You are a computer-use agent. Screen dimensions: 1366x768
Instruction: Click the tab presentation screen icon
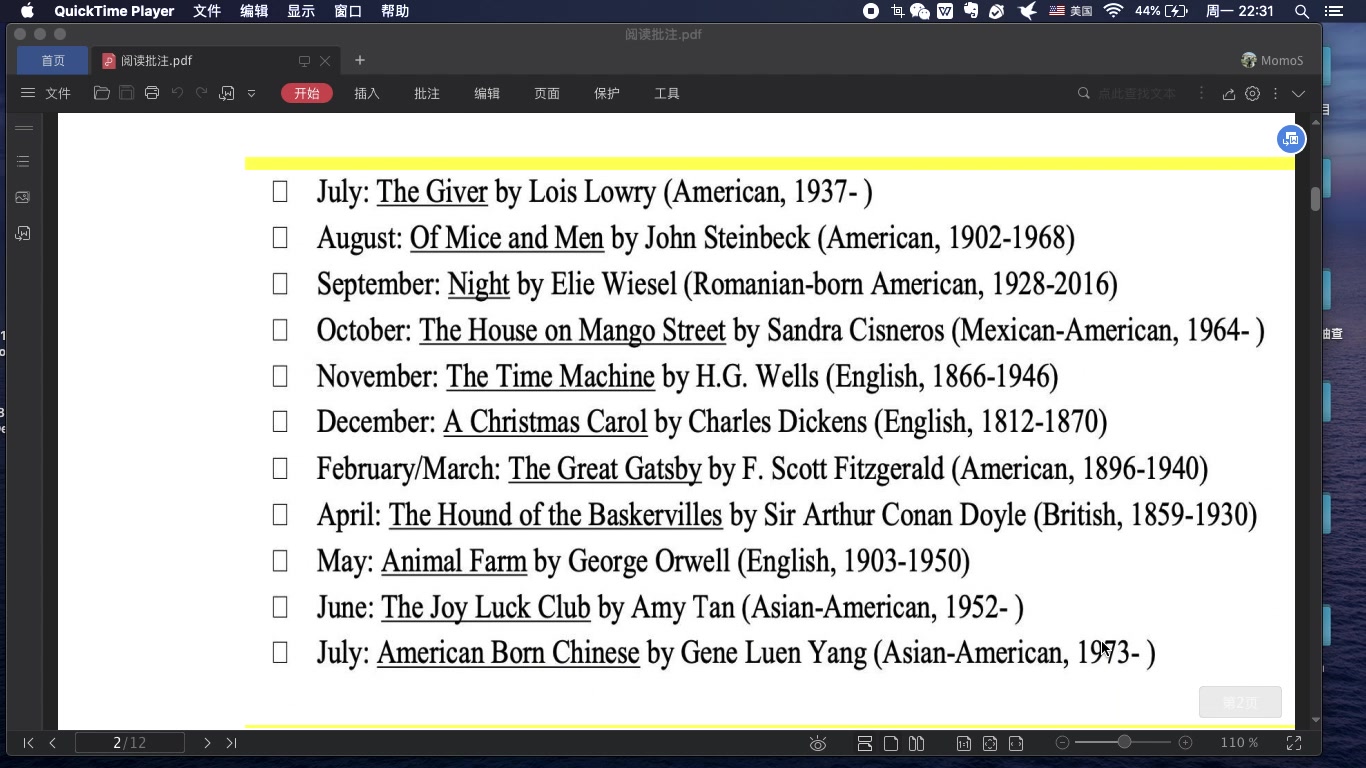coord(305,61)
